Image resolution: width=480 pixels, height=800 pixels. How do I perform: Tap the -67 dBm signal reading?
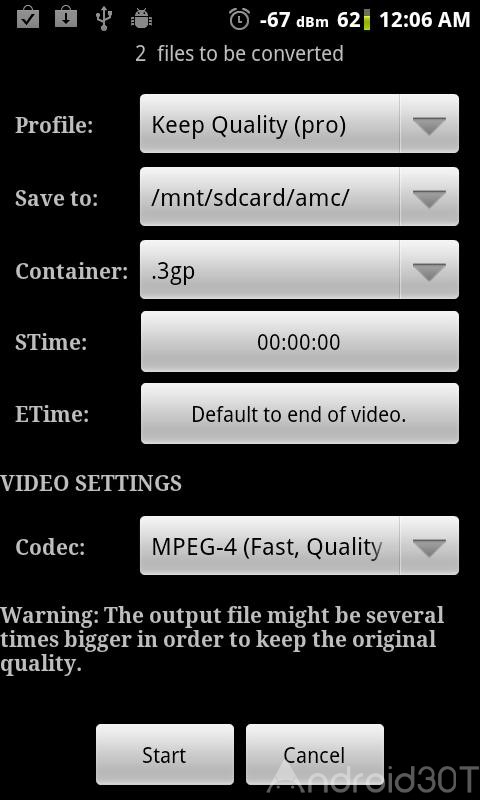(294, 20)
